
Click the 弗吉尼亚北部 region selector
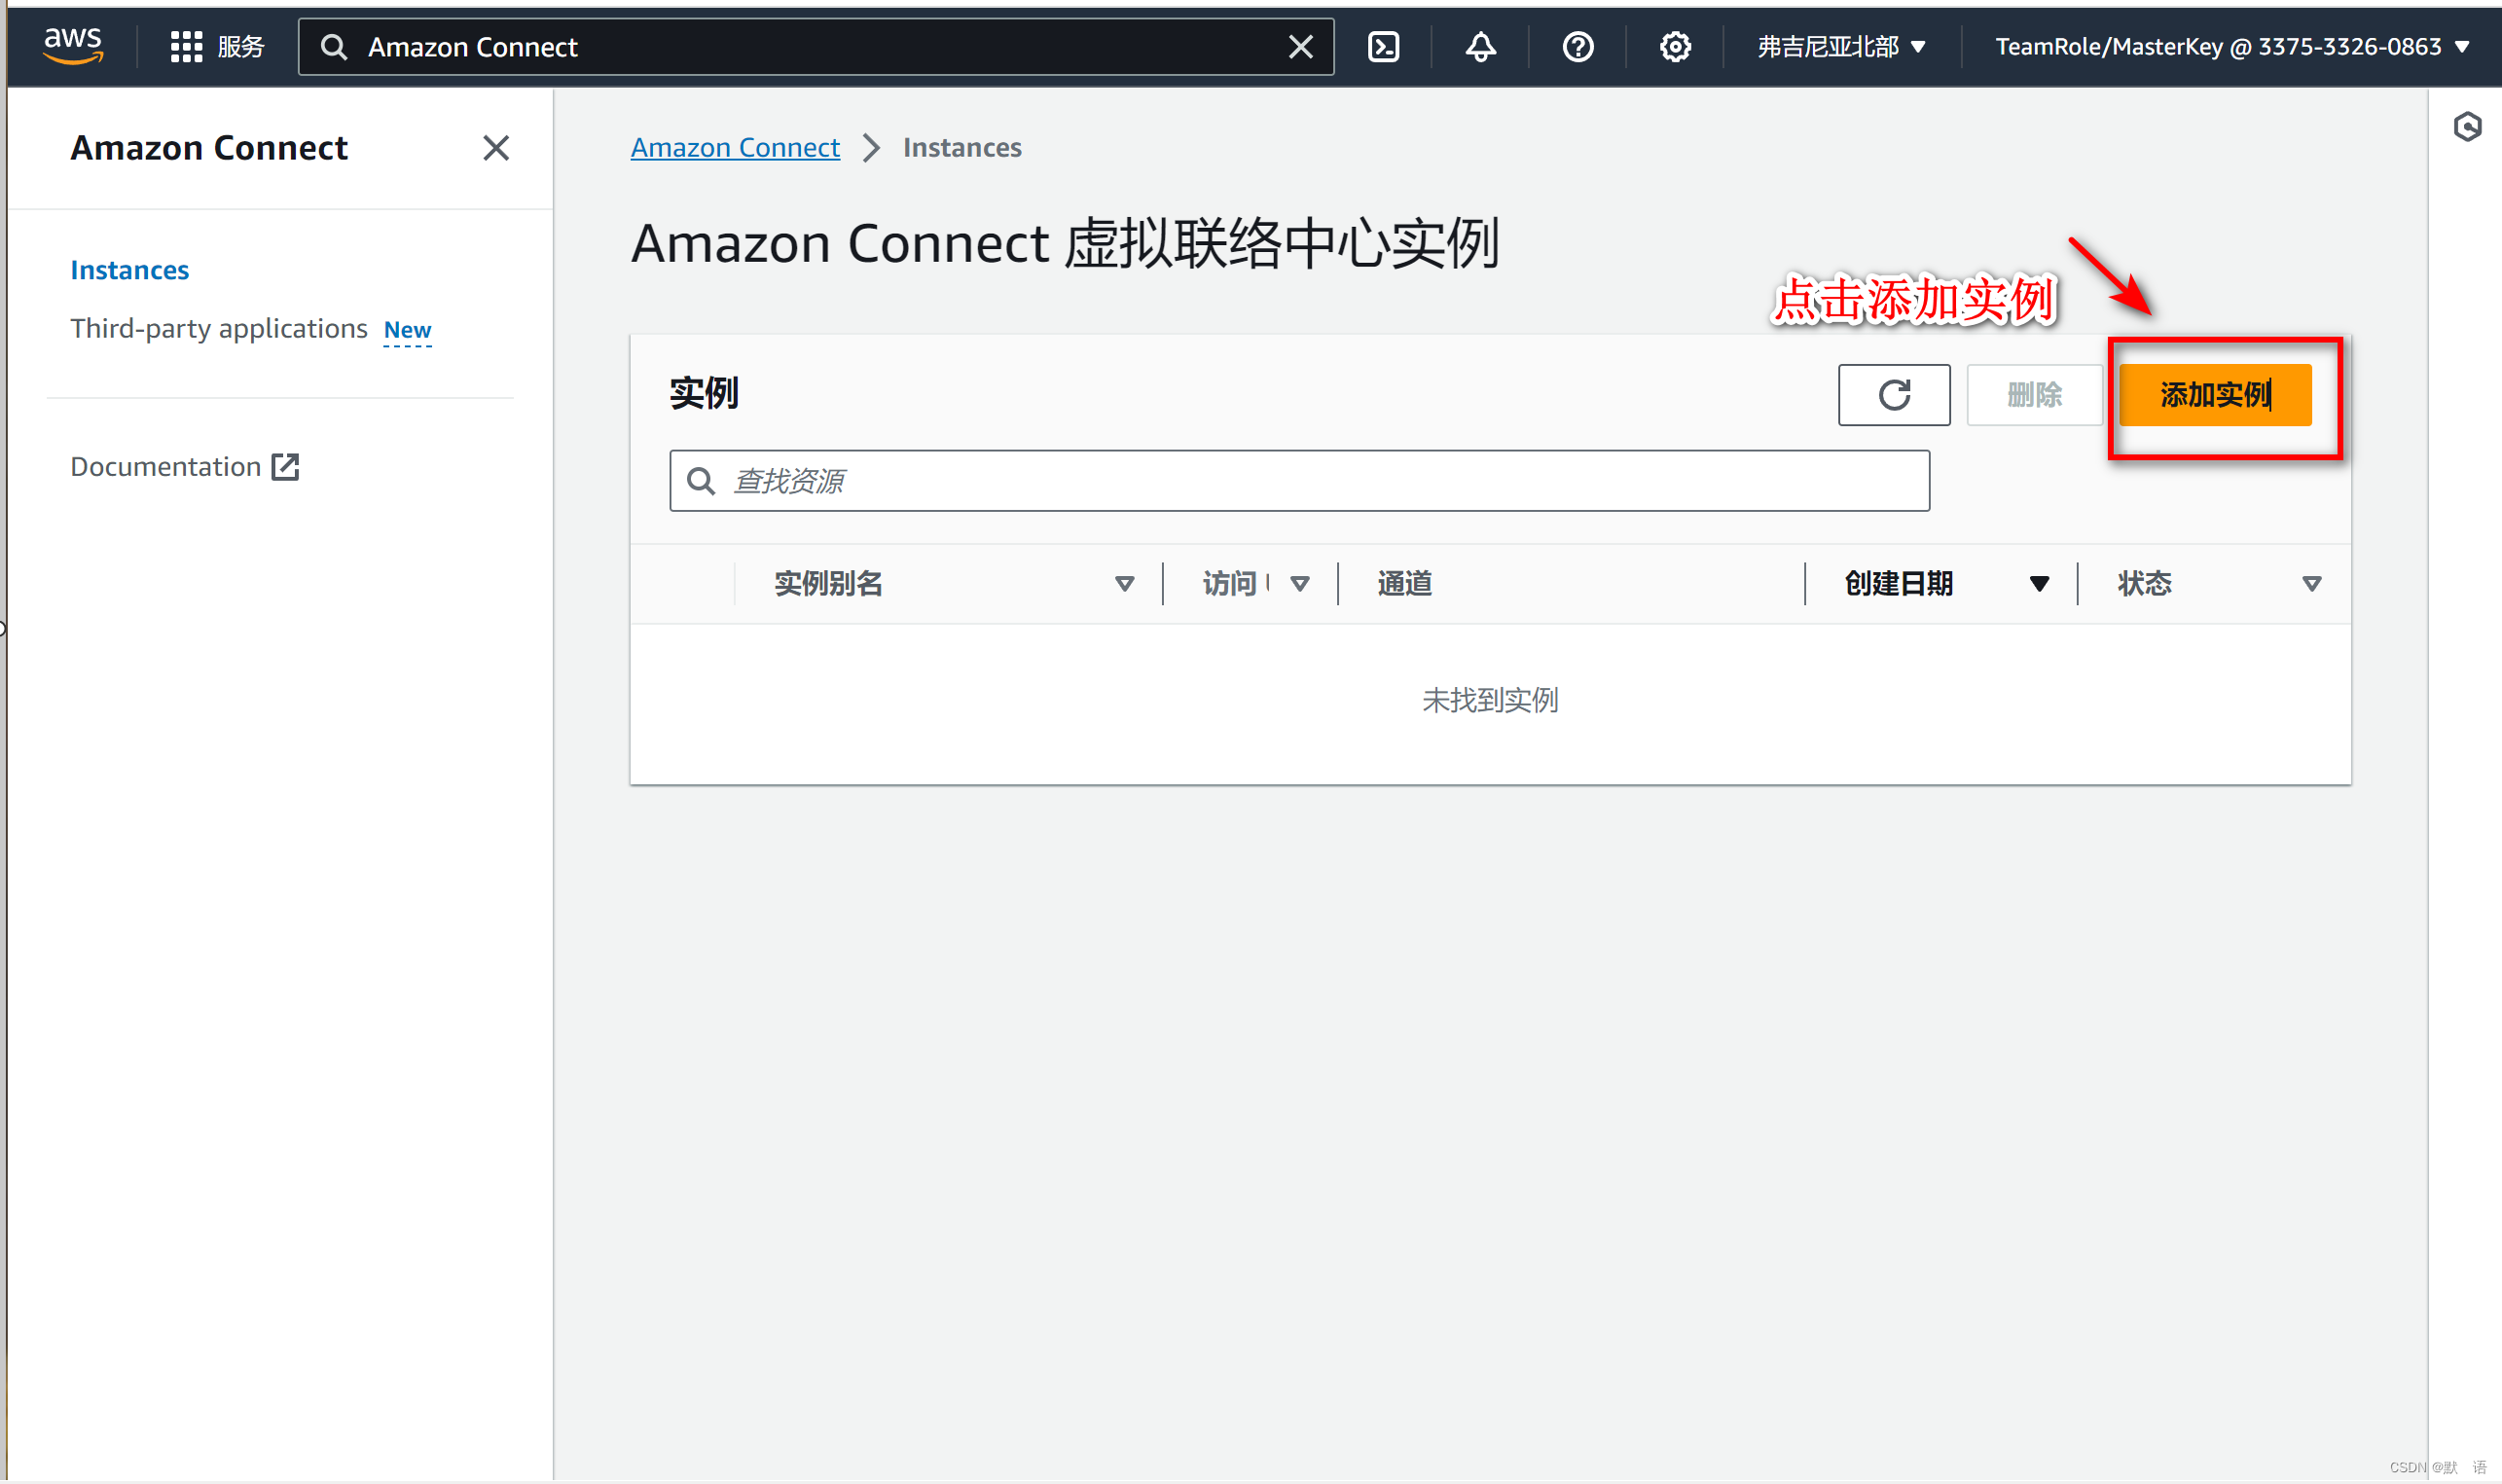1841,44
